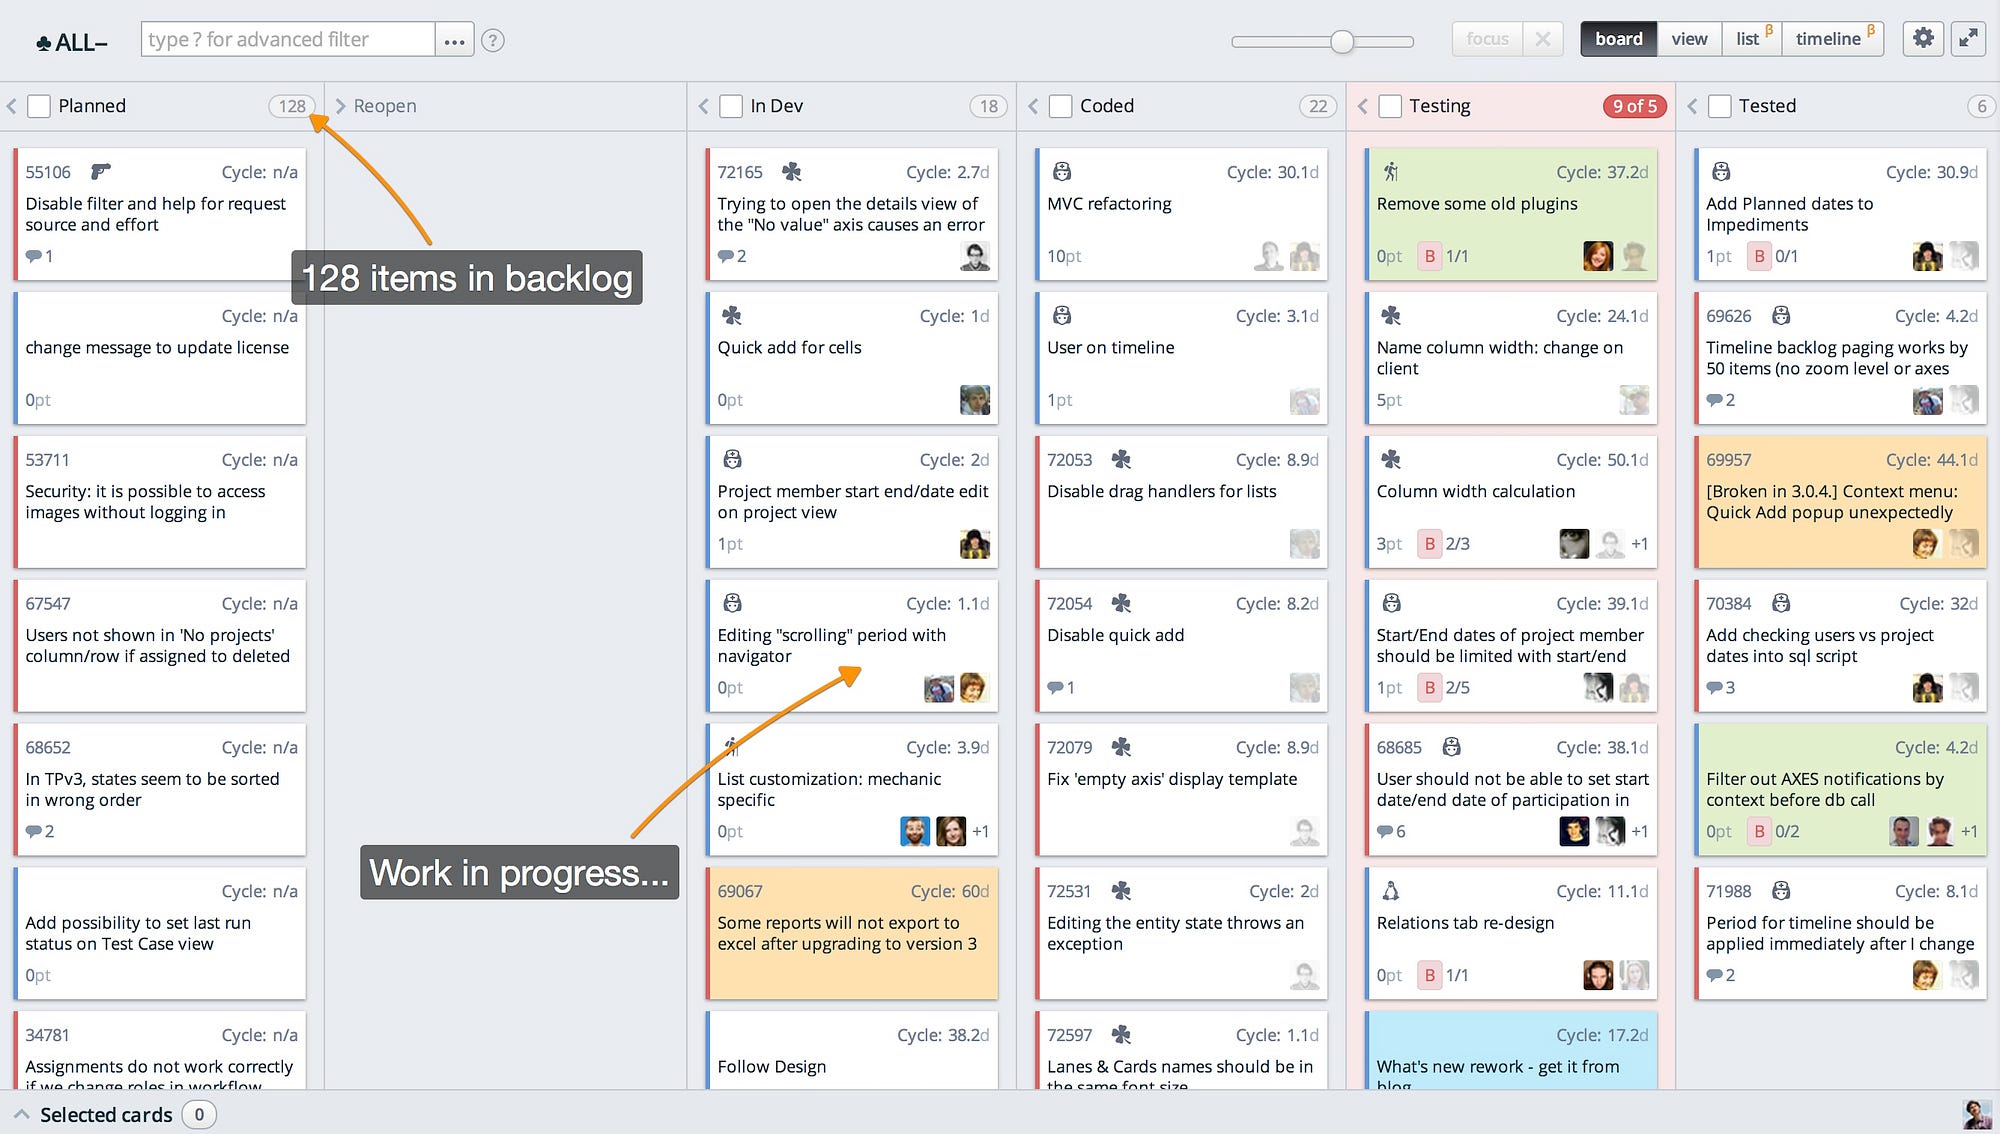Click the help question mark icon
Screen dimensions: 2000x1134
(x=492, y=41)
